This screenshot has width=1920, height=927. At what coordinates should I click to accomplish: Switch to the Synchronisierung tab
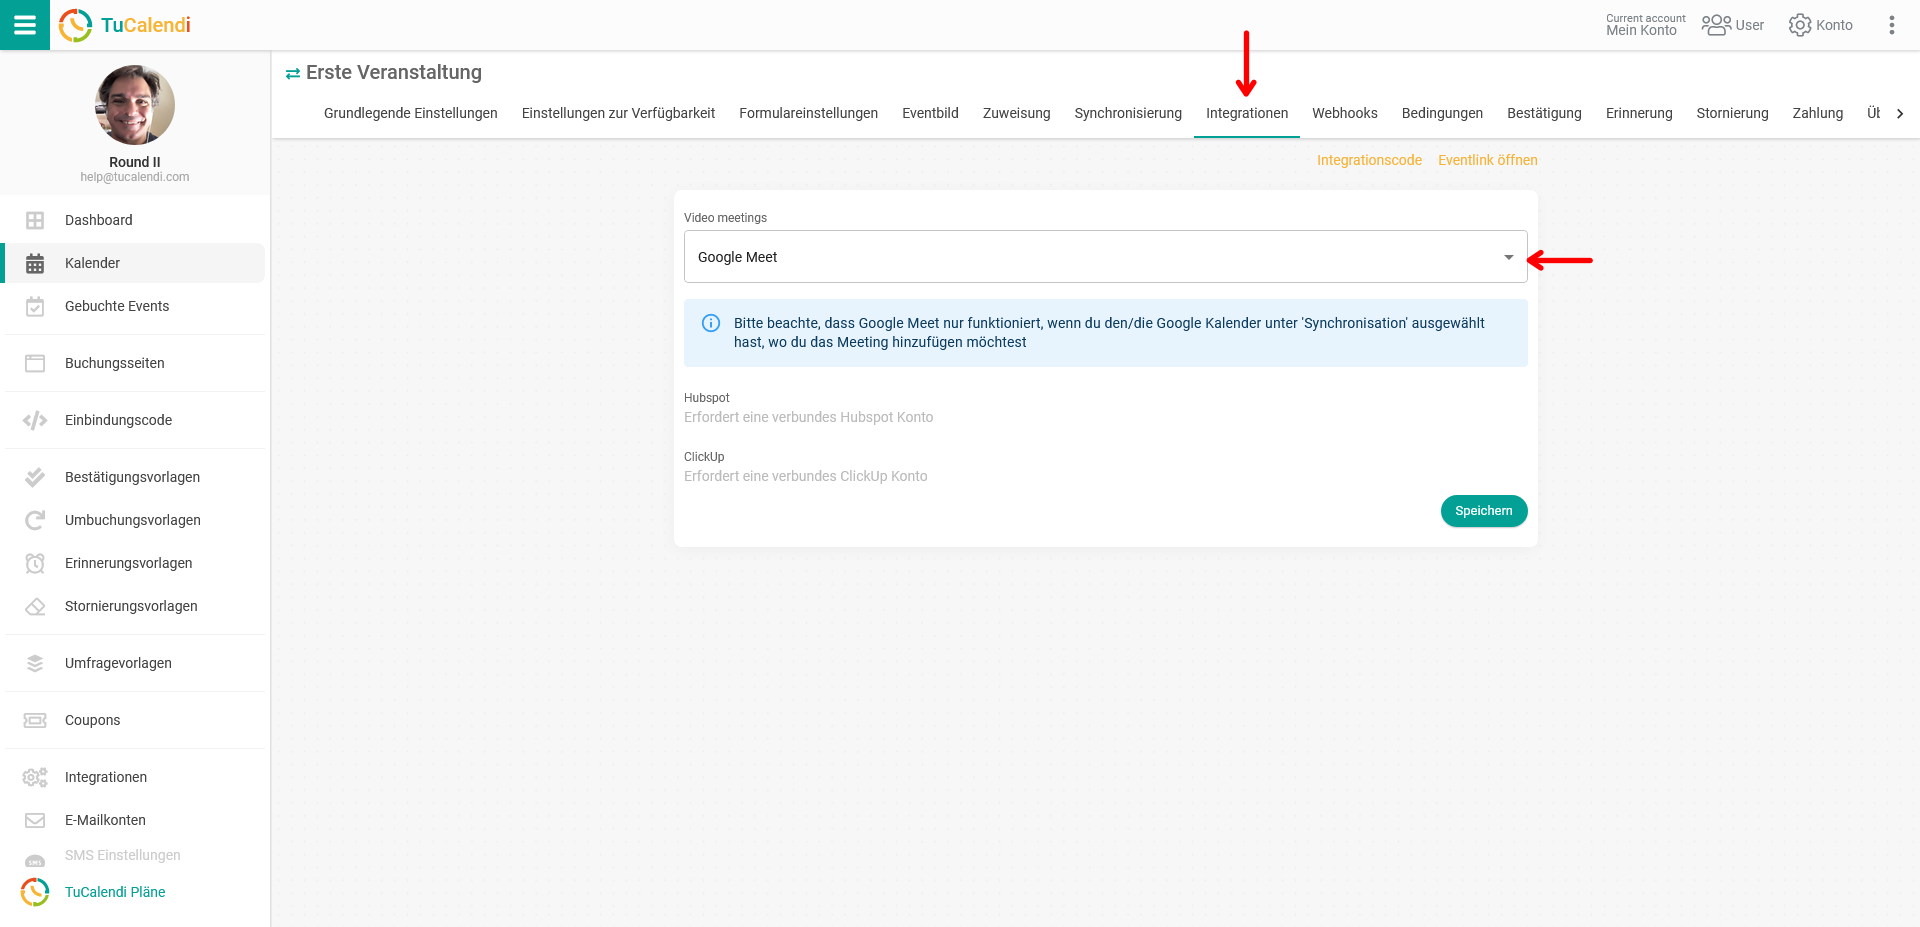coord(1127,113)
